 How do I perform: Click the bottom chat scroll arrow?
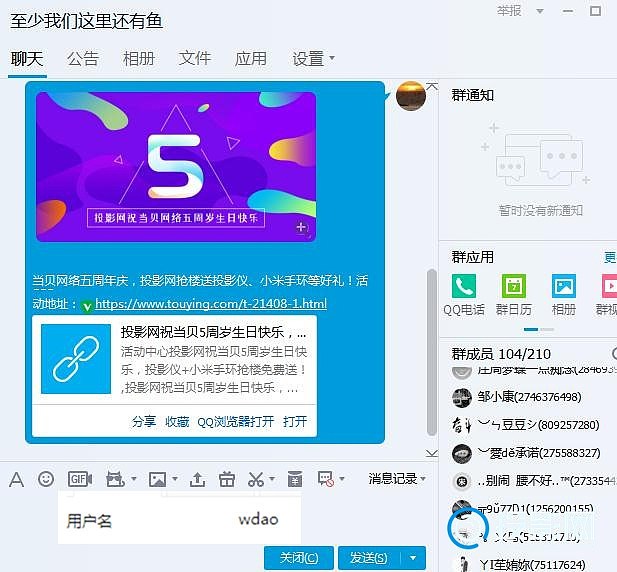point(432,454)
